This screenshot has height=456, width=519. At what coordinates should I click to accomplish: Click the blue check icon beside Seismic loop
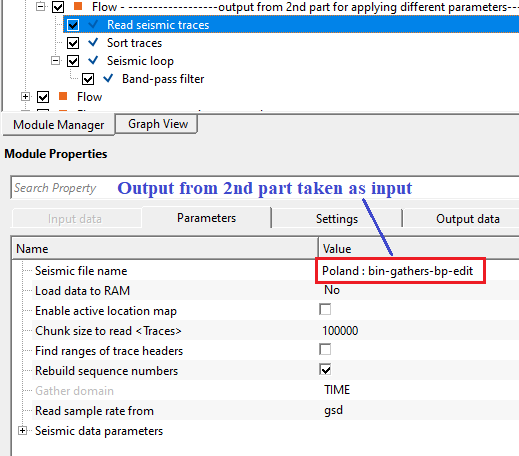pyautogui.click(x=93, y=60)
